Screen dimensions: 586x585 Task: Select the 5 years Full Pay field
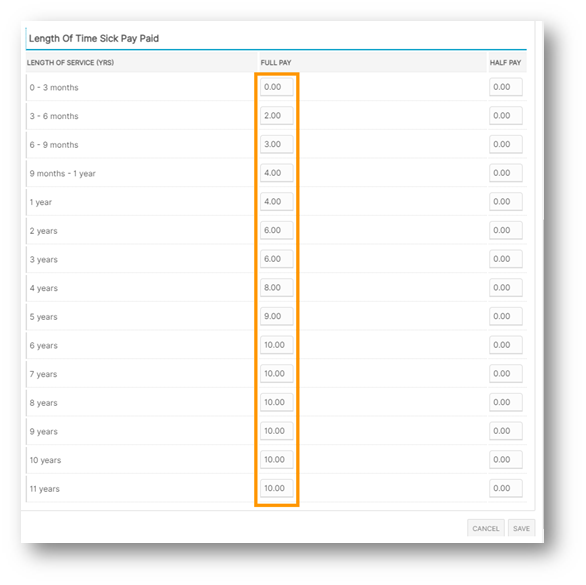[x=277, y=316]
